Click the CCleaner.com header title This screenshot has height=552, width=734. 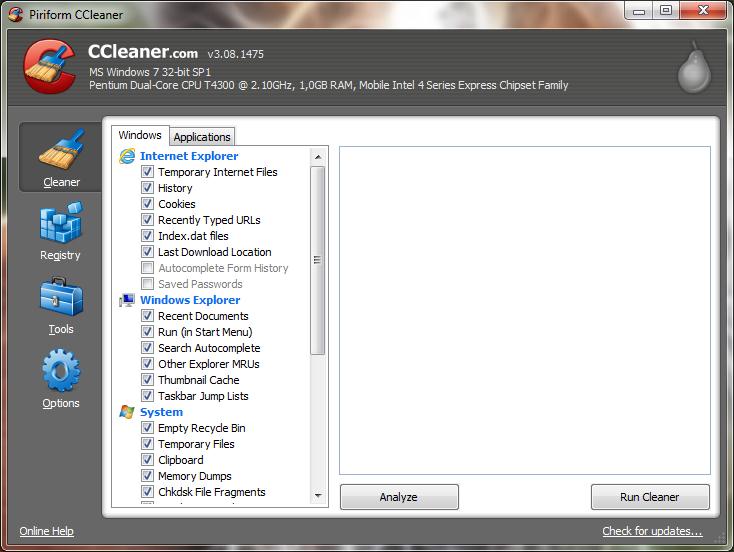[x=143, y=52]
